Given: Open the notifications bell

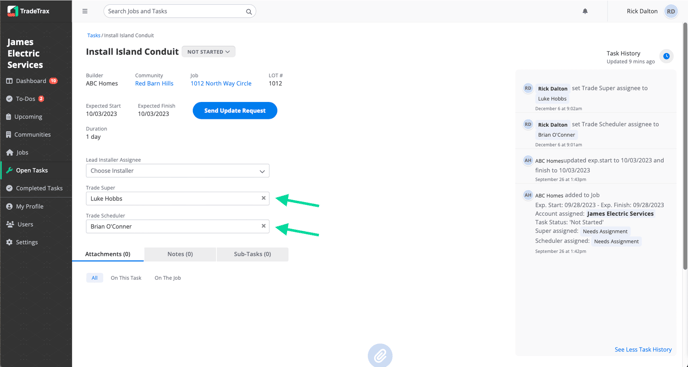Looking at the screenshot, I should tap(585, 11).
